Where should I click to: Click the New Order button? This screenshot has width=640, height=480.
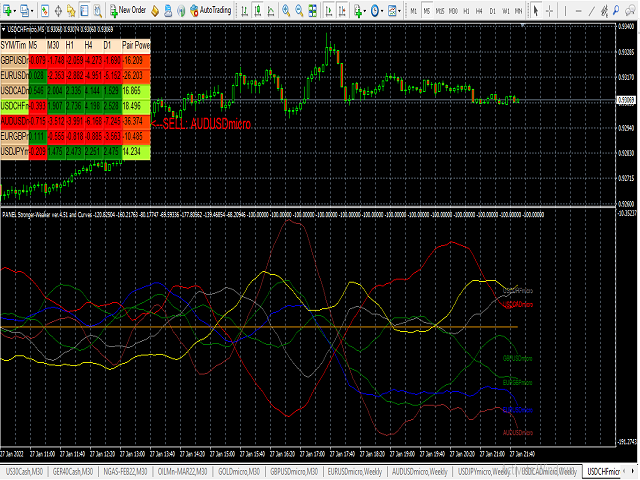pyautogui.click(x=127, y=11)
